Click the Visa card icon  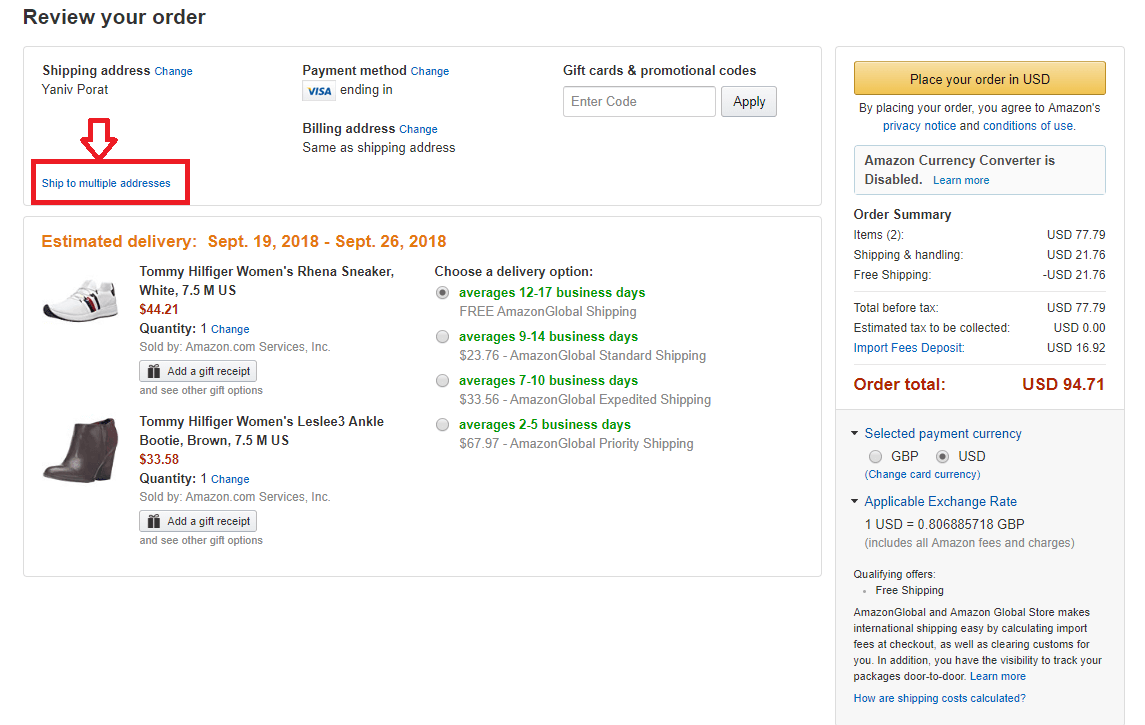[319, 91]
